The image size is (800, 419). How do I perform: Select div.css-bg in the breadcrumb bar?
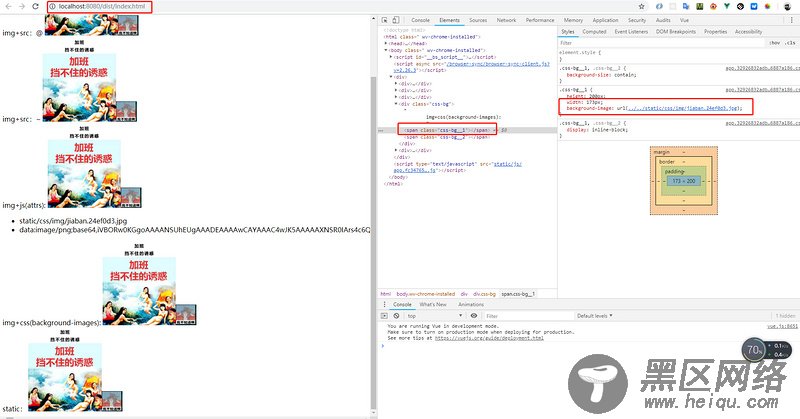(484, 294)
